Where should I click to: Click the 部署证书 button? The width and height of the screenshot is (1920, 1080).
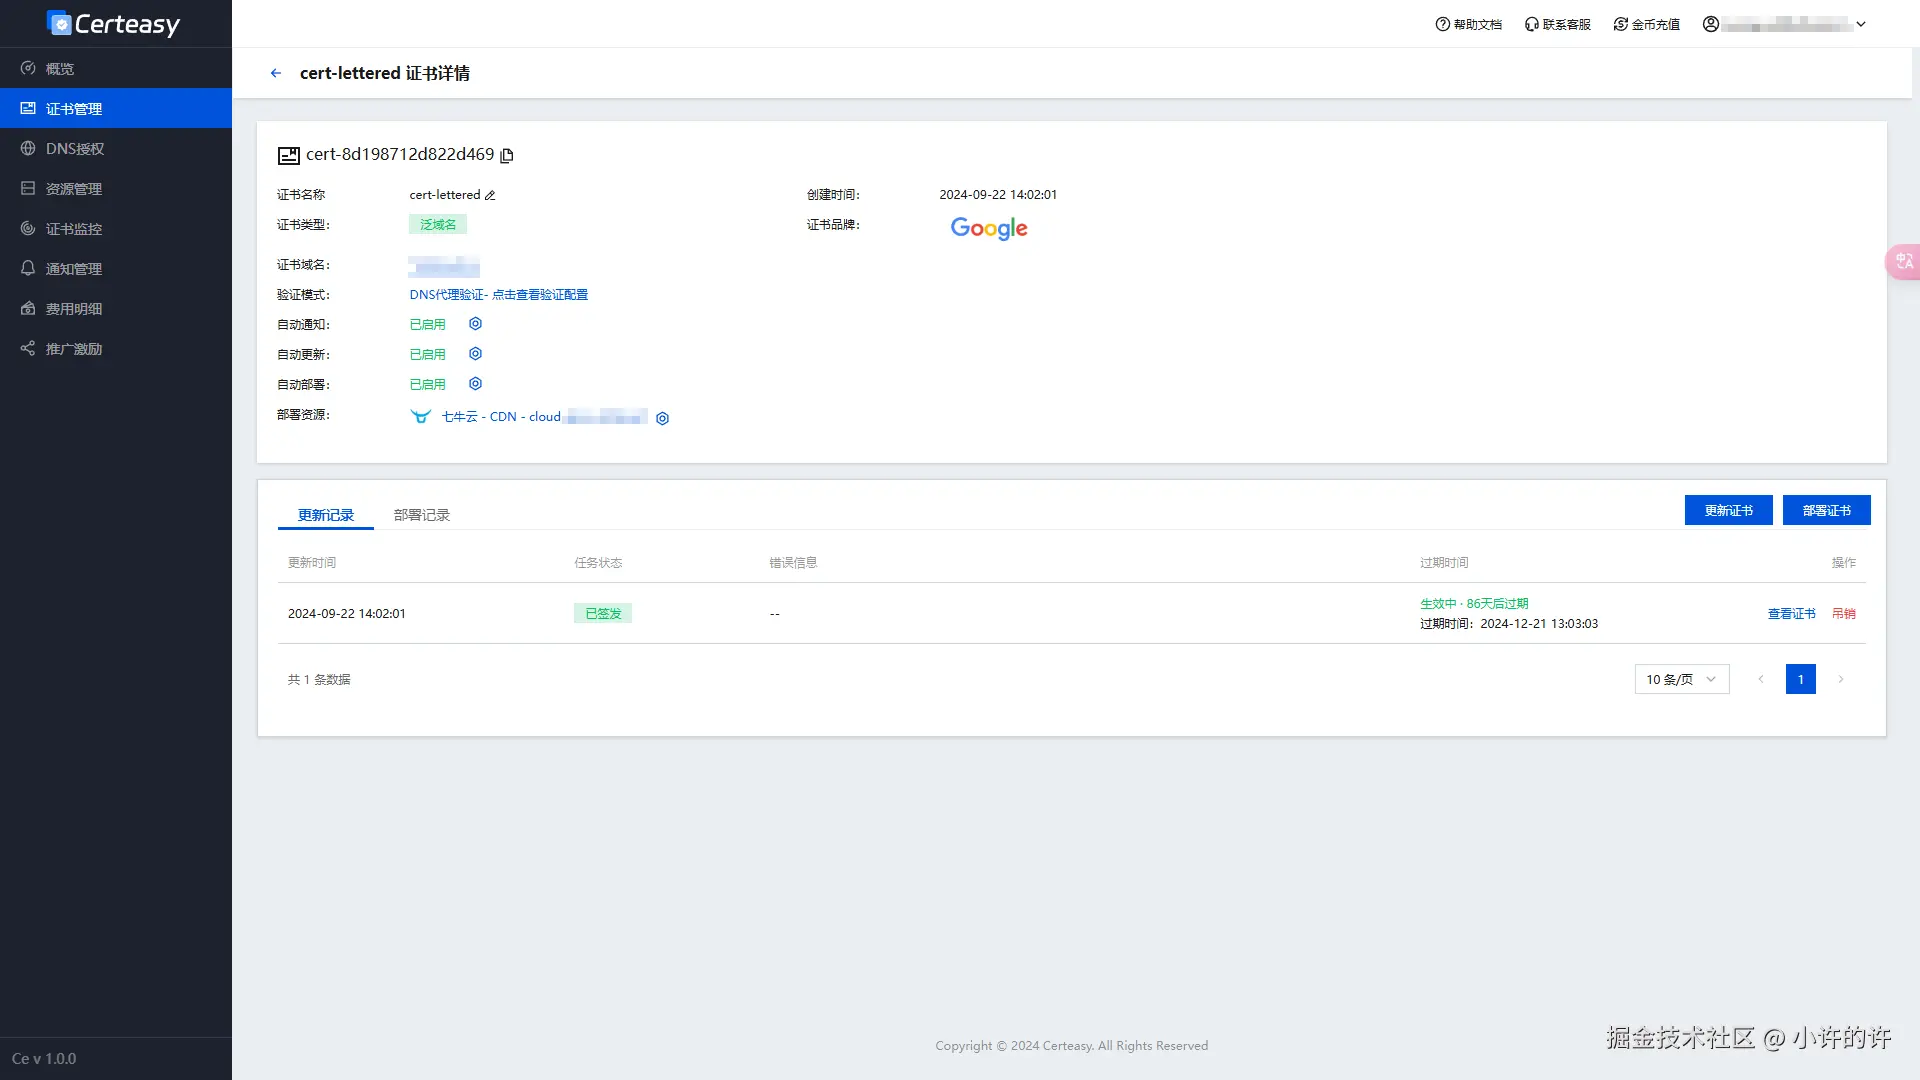point(1826,510)
